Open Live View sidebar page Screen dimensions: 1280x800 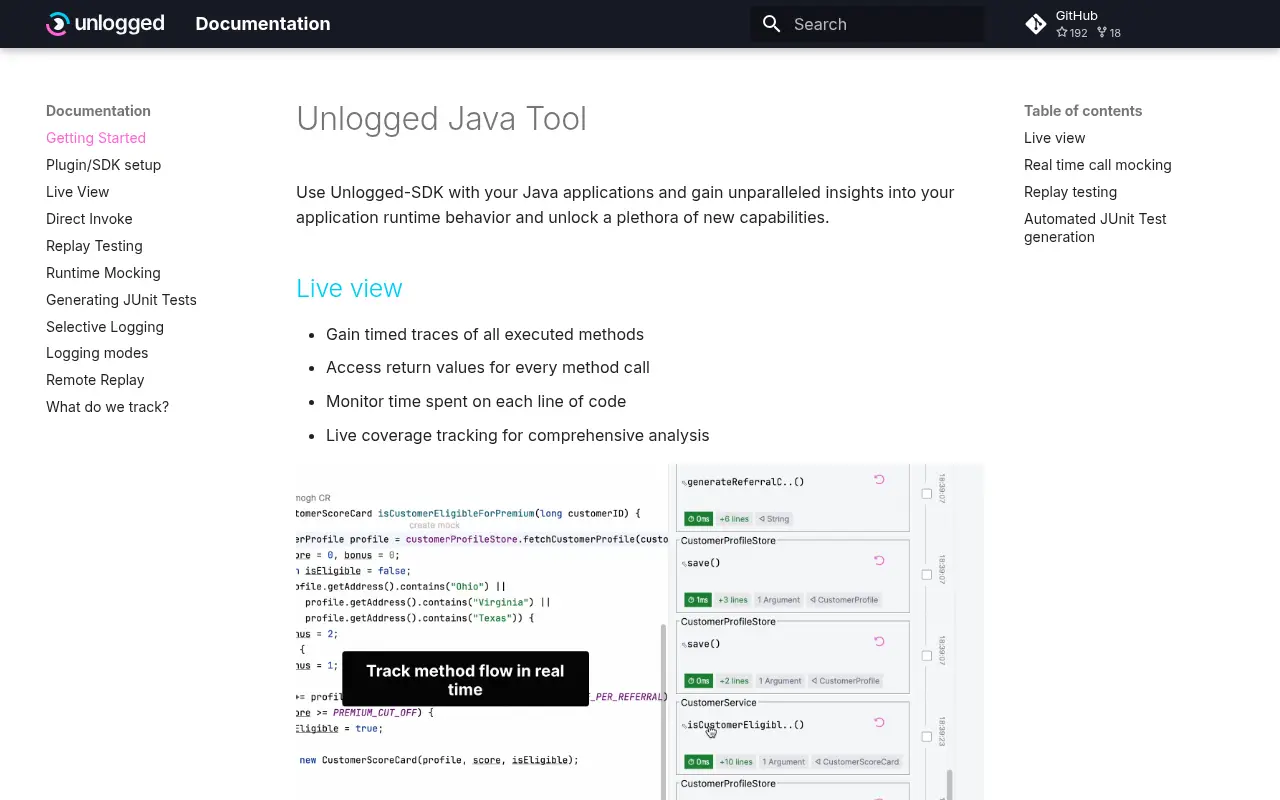click(77, 192)
